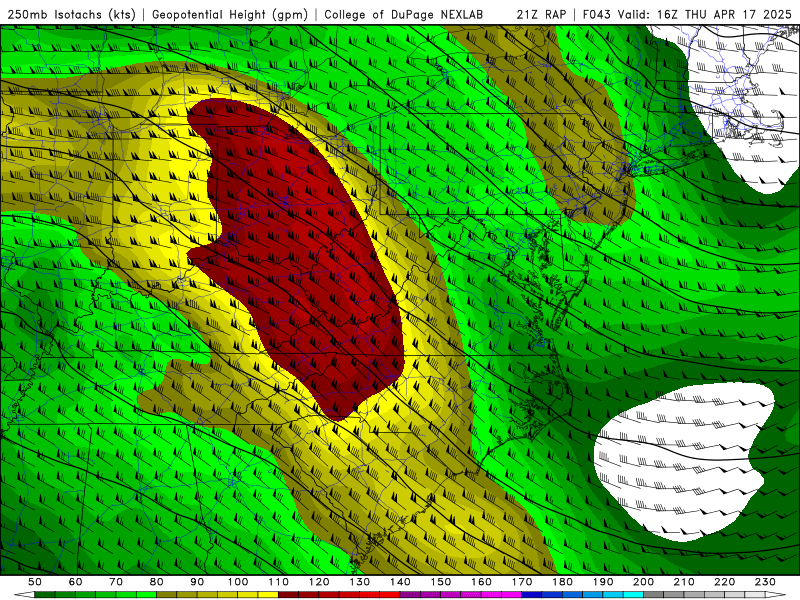Select the dark gray swatch starting at 200
The image size is (800, 600).
pyautogui.click(x=654, y=594)
